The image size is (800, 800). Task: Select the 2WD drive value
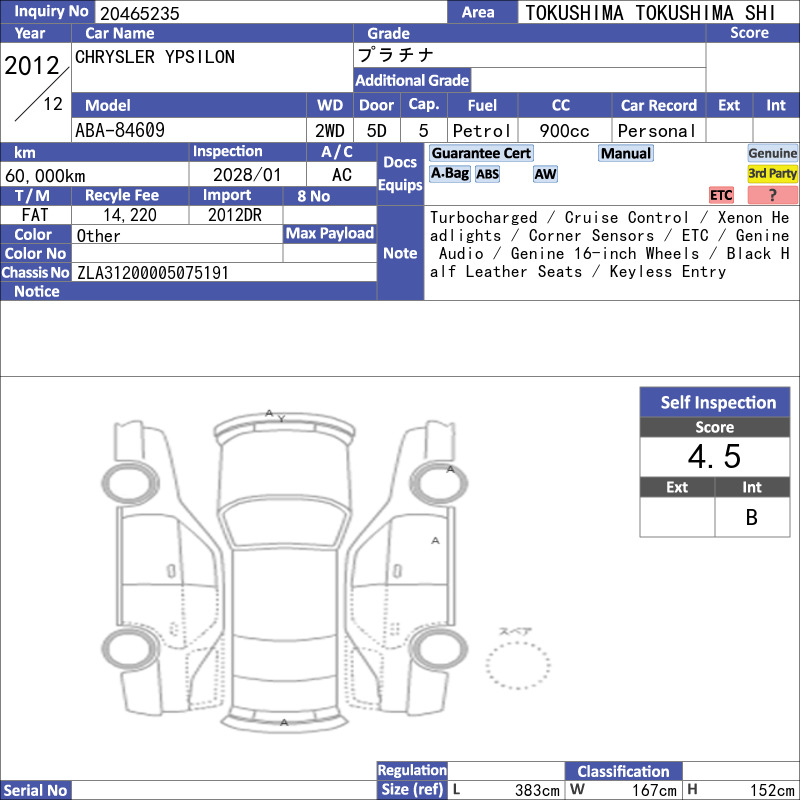click(330, 131)
